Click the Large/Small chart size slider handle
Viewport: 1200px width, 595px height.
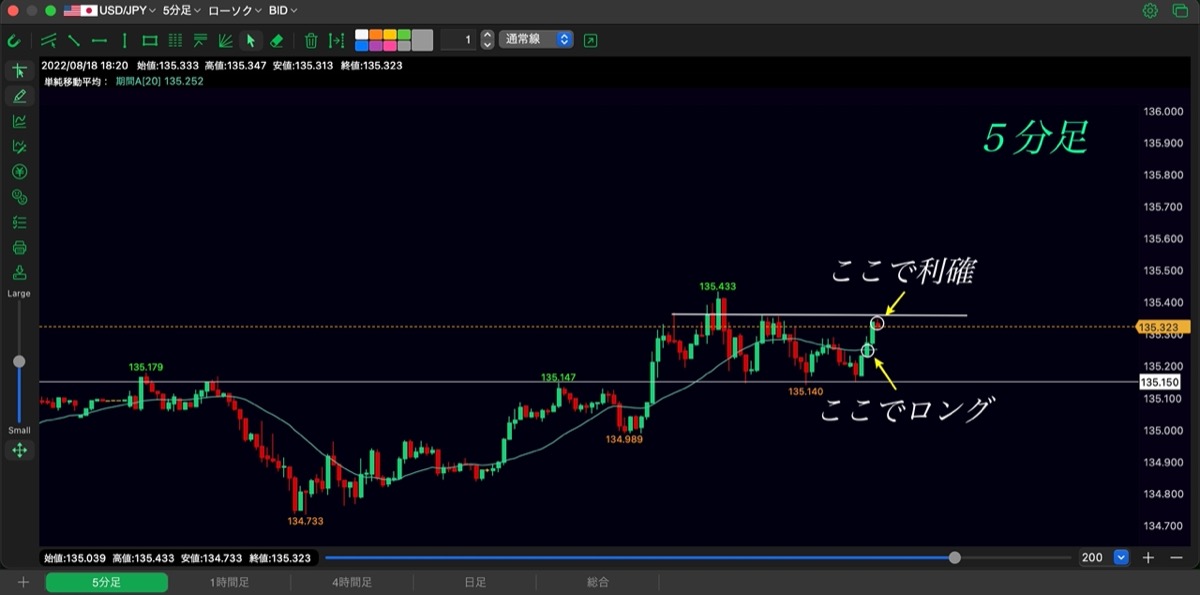[x=19, y=361]
